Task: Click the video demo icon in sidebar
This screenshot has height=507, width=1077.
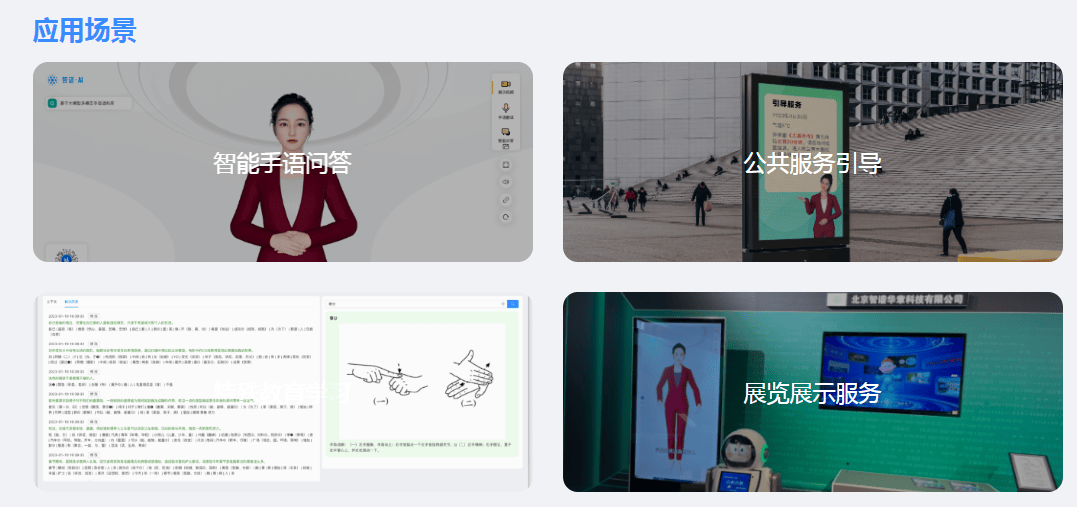Action: [x=506, y=85]
